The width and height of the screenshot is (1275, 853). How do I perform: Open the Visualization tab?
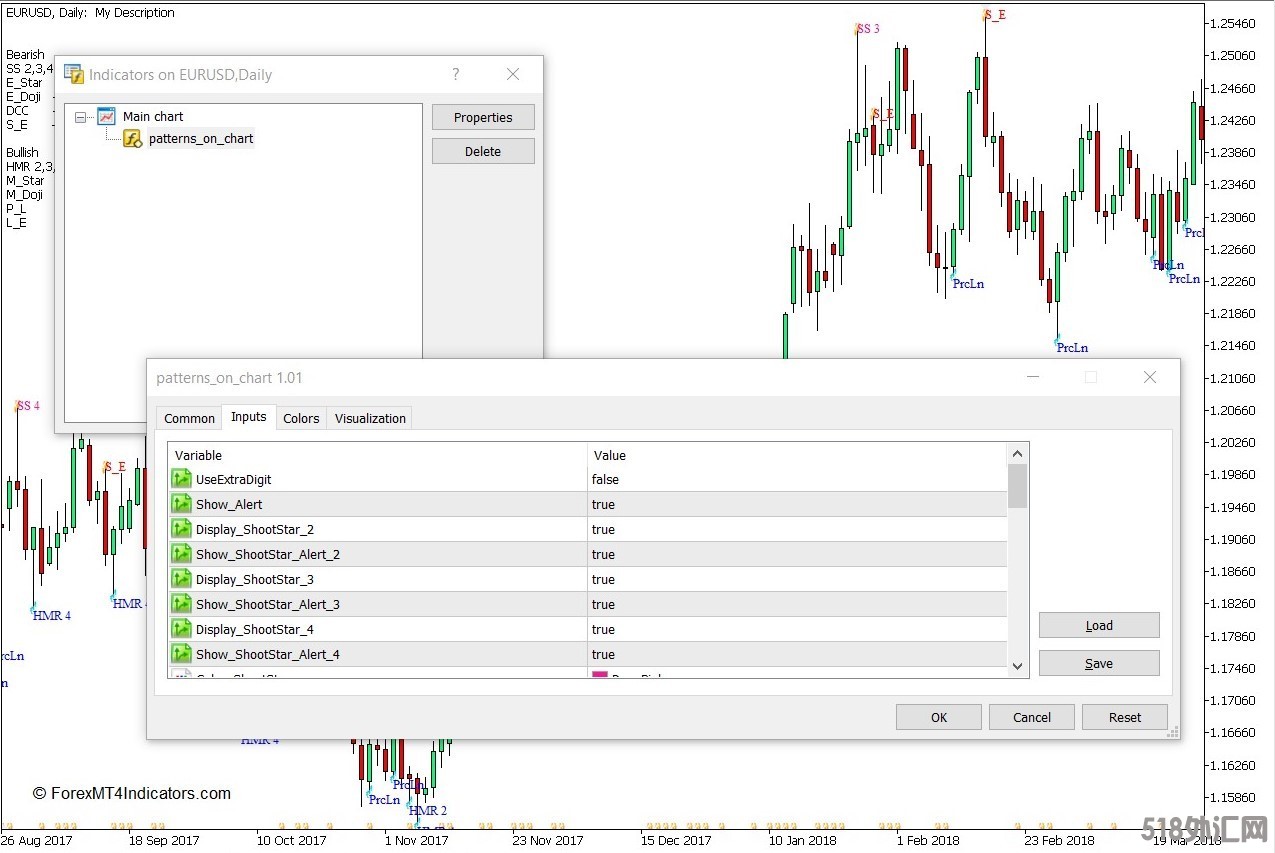coord(370,418)
